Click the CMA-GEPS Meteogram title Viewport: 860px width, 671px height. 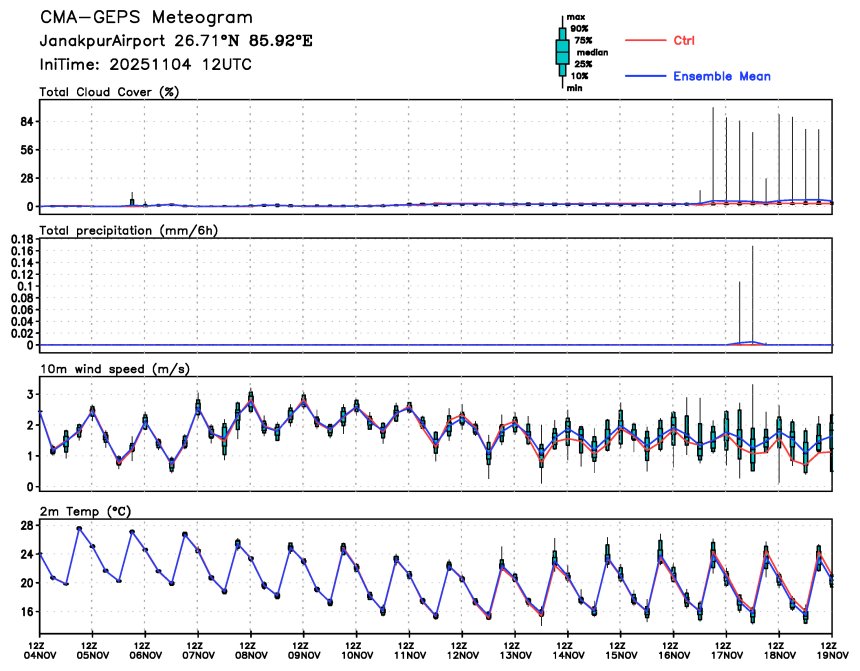[146, 18]
